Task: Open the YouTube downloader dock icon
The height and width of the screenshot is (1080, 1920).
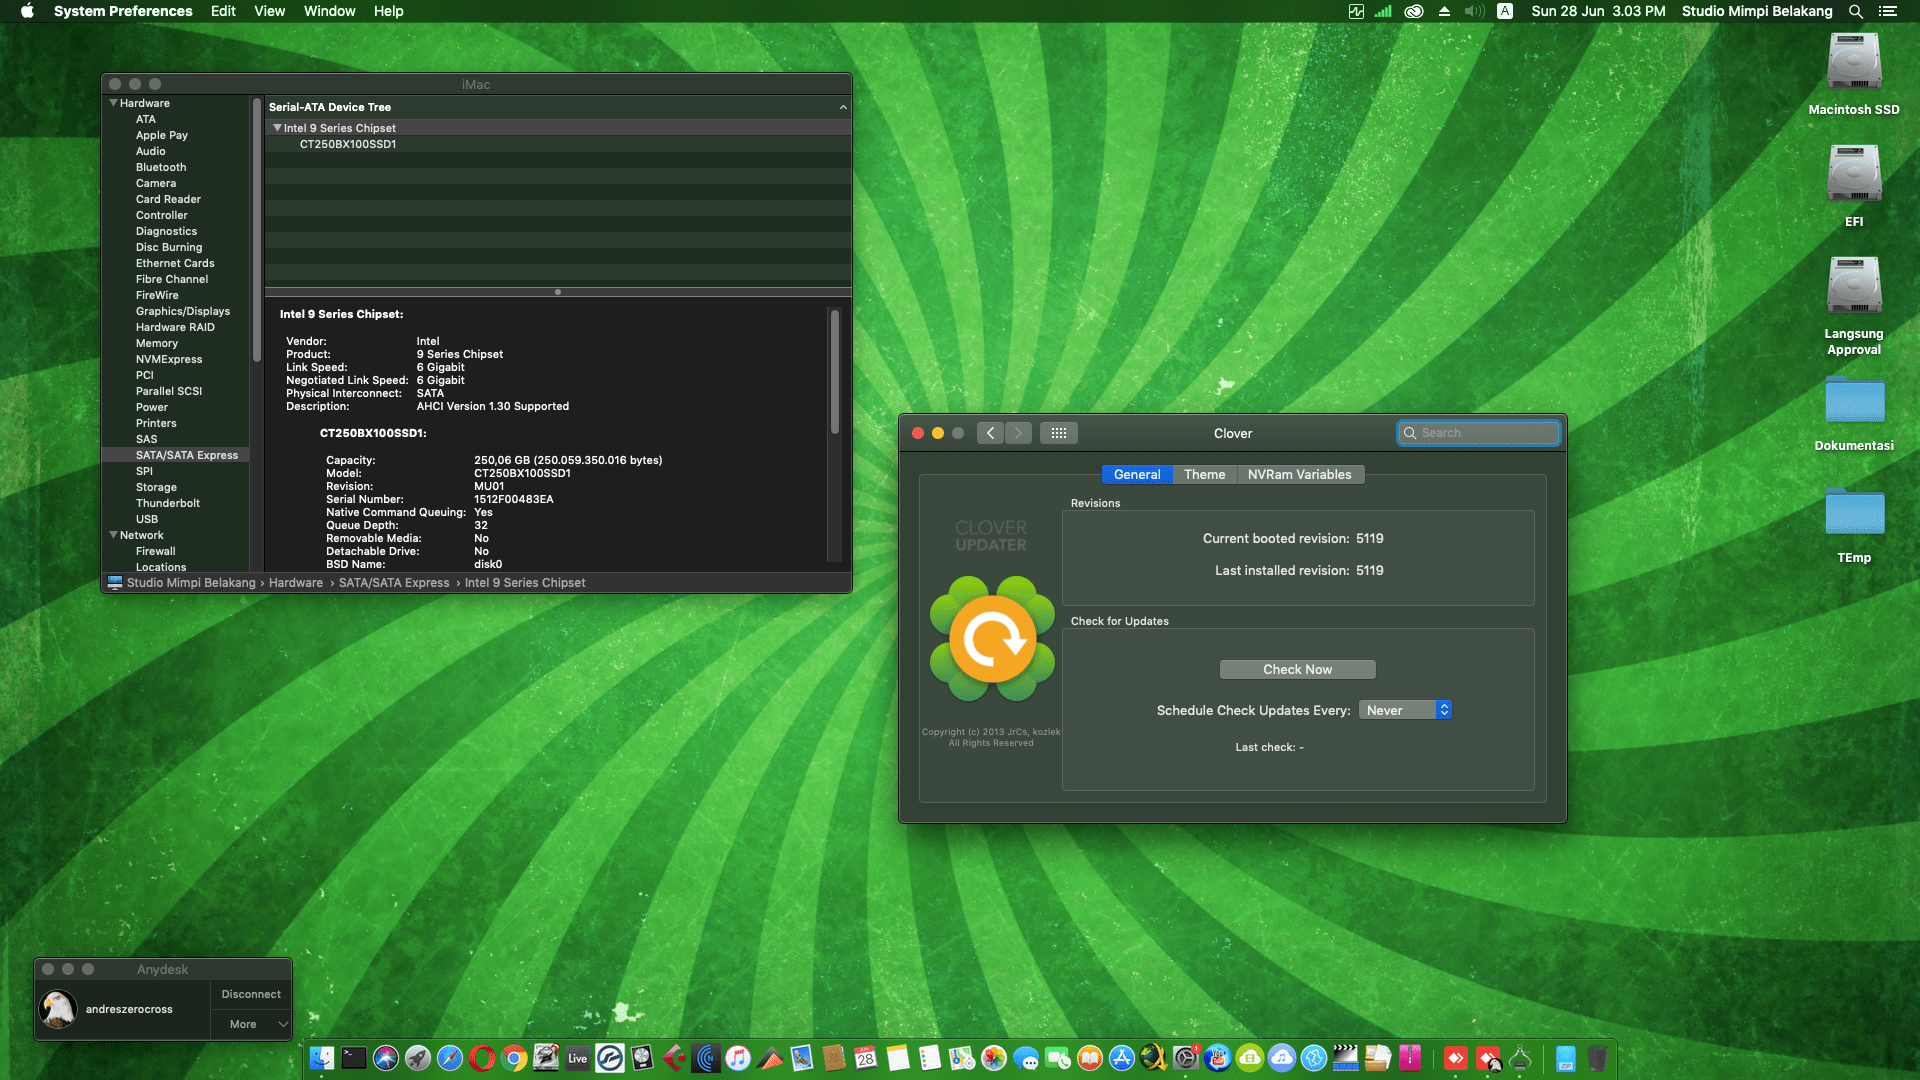Action: 1218,1058
